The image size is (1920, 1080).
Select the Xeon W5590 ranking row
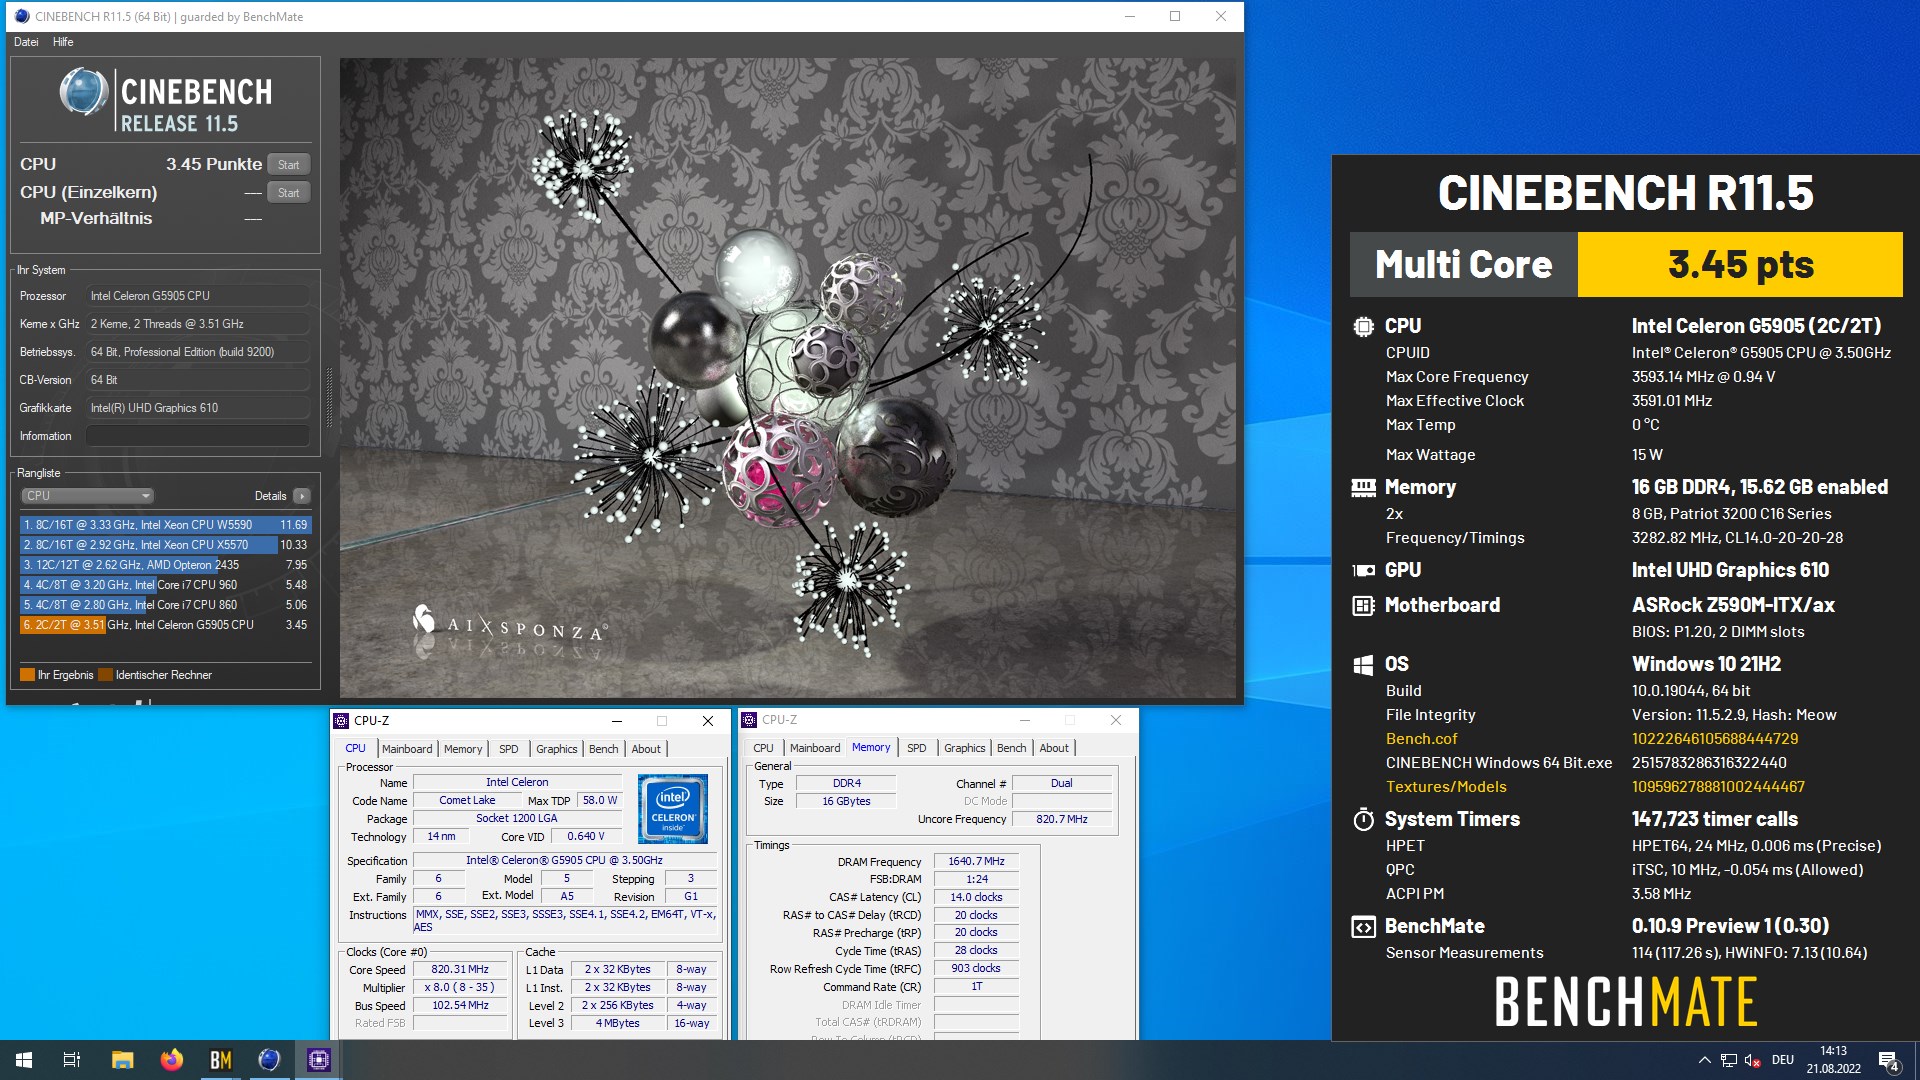(165, 525)
